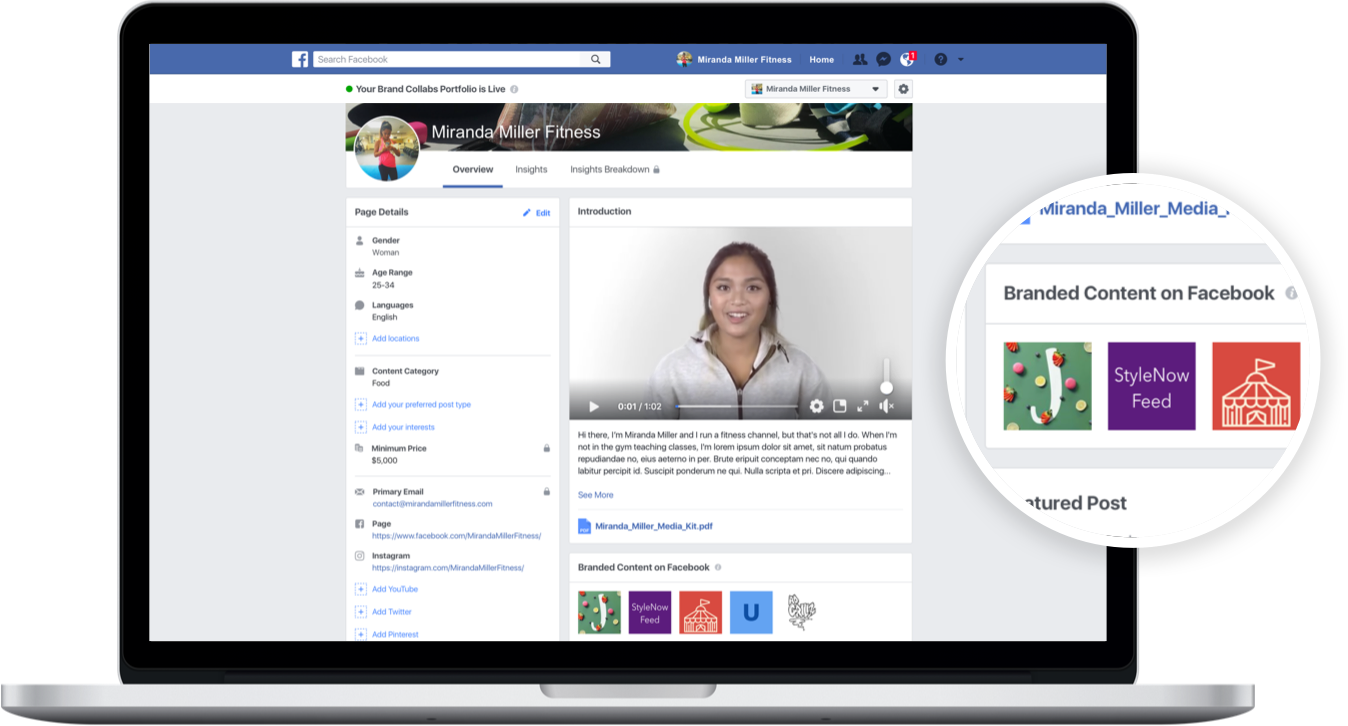Screen dimensions: 1348x726
Task: Click the plus icon for Add Twitter
Action: (361, 612)
